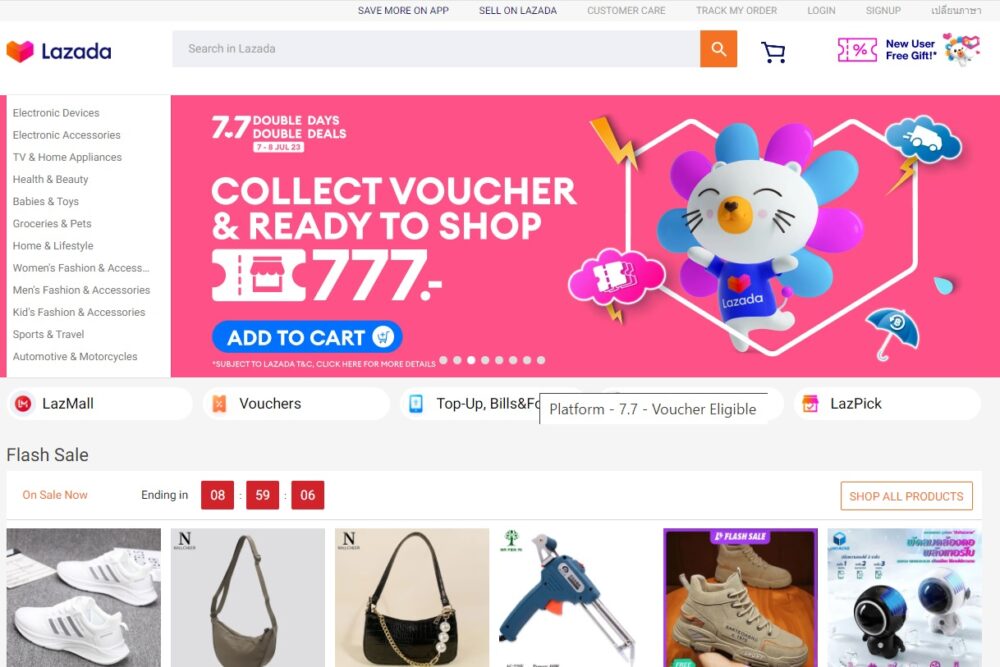The height and width of the screenshot is (667, 1000).
Task: Click the Top-Up, Bills phone icon
Action: (416, 404)
